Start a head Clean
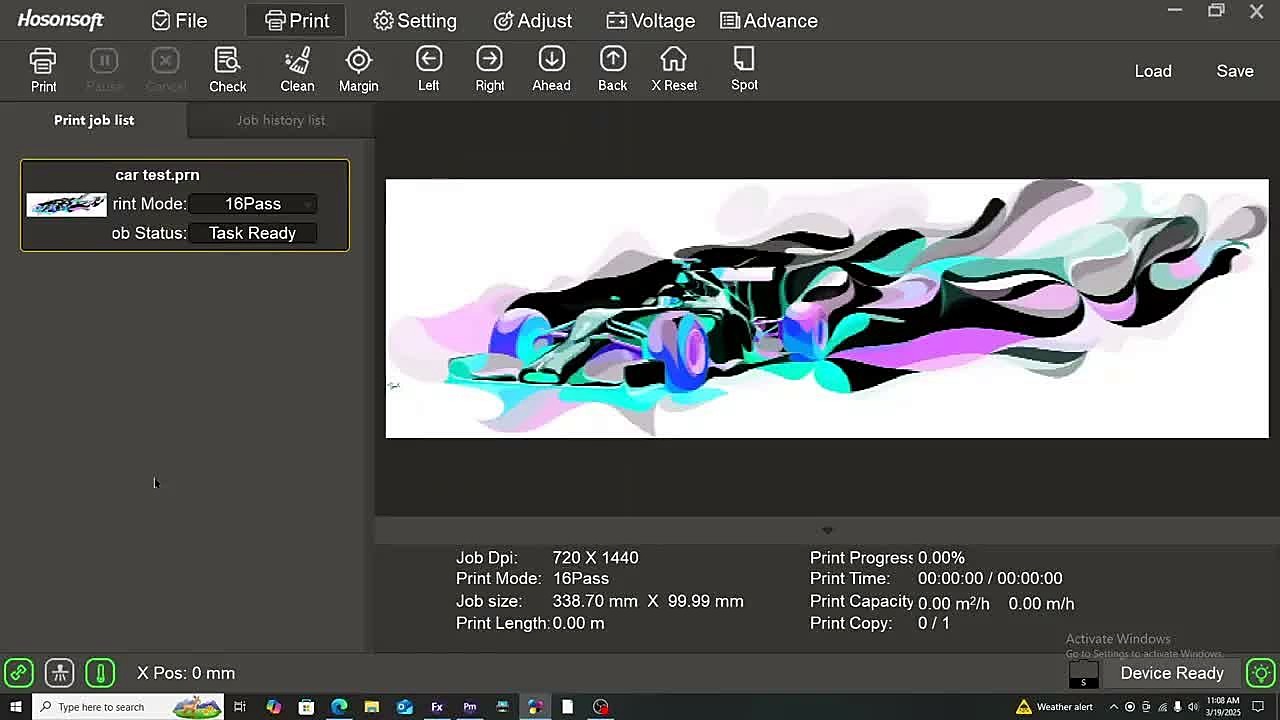1280x720 pixels. (297, 70)
